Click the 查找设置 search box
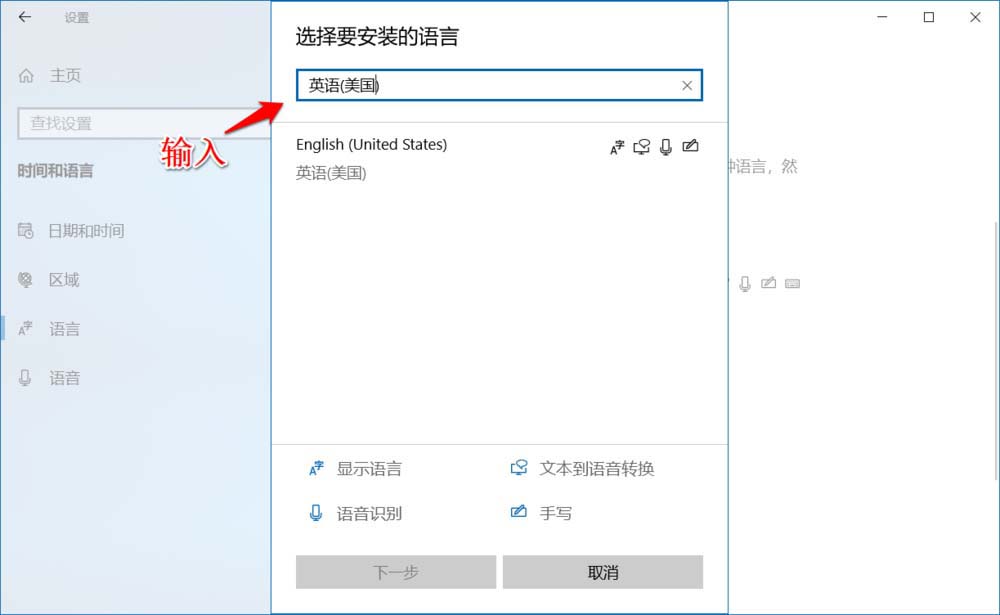1000x615 pixels. point(140,123)
